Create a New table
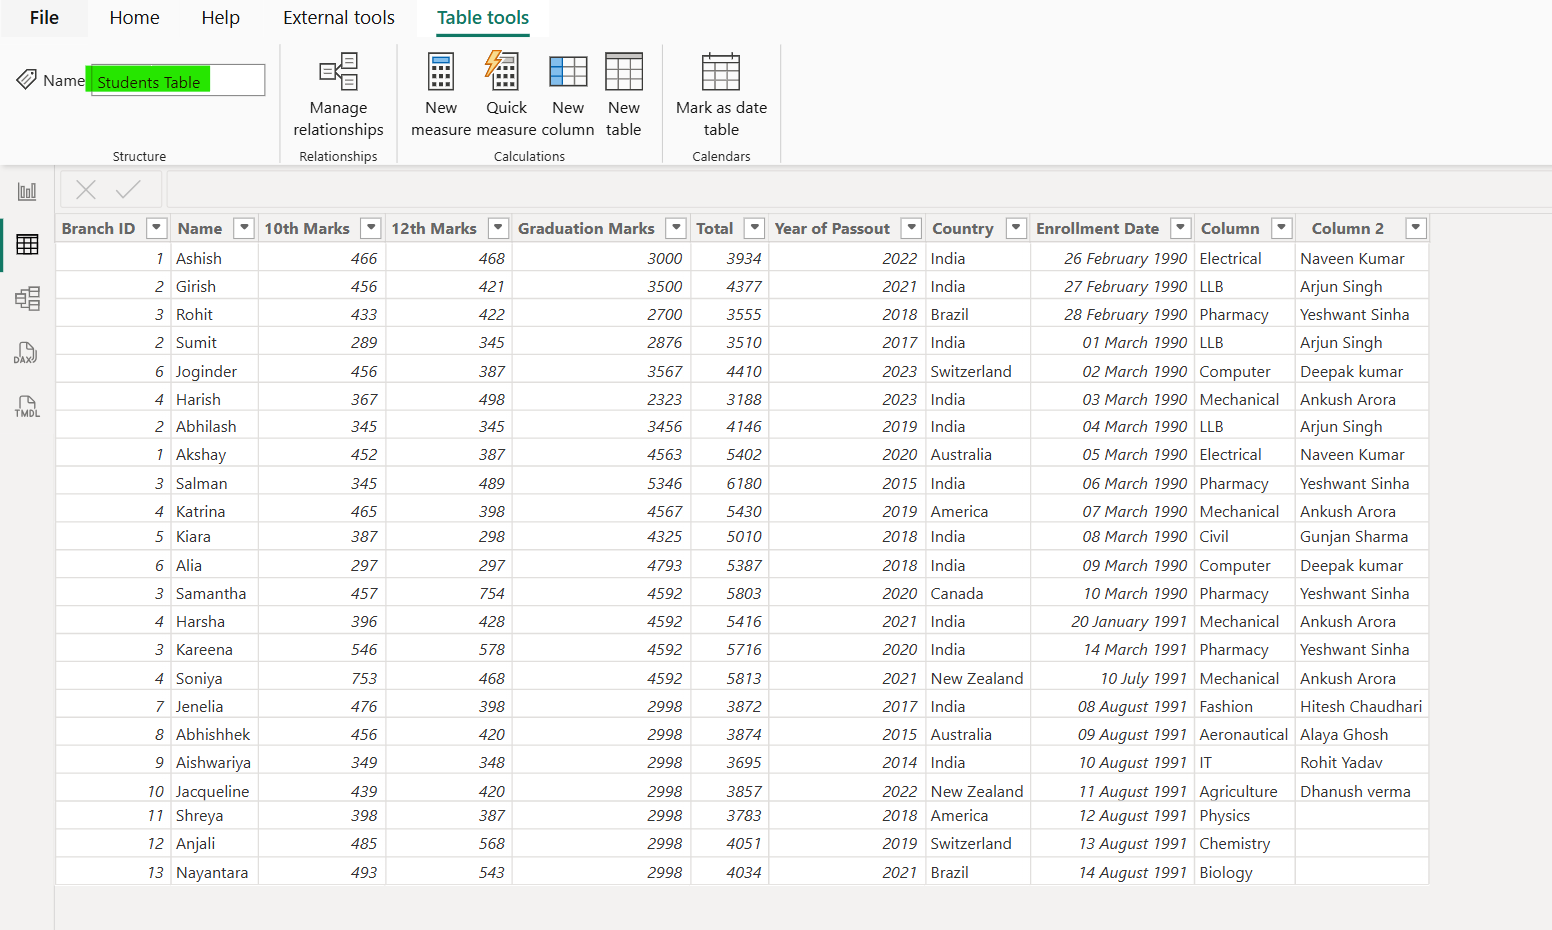The height and width of the screenshot is (930, 1552). point(624,93)
